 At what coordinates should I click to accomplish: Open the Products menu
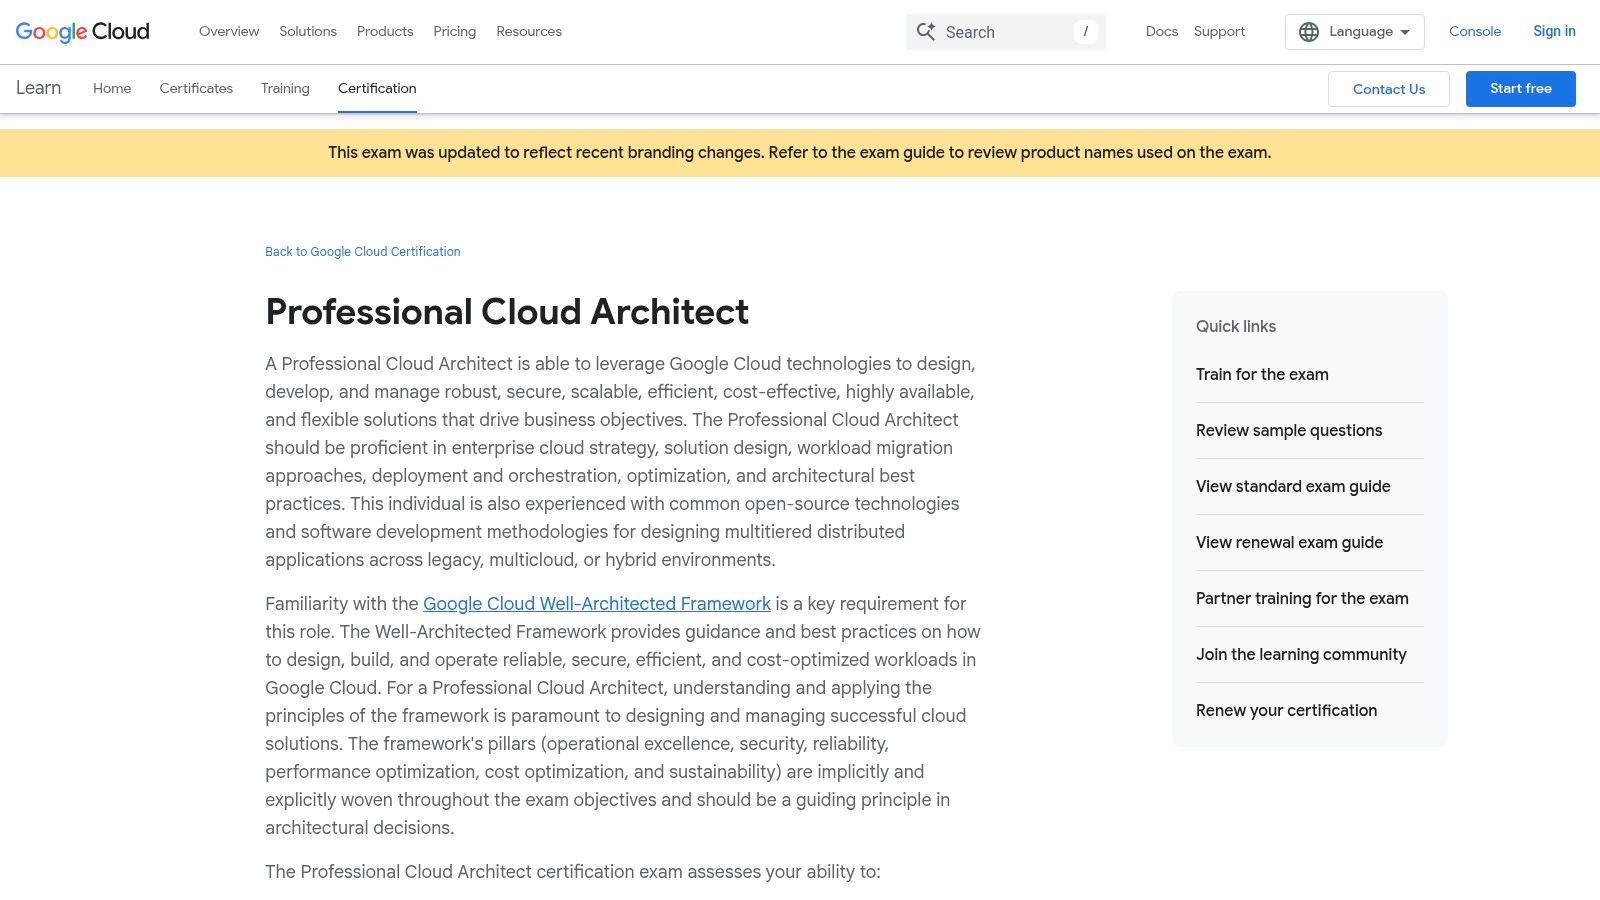click(x=385, y=32)
